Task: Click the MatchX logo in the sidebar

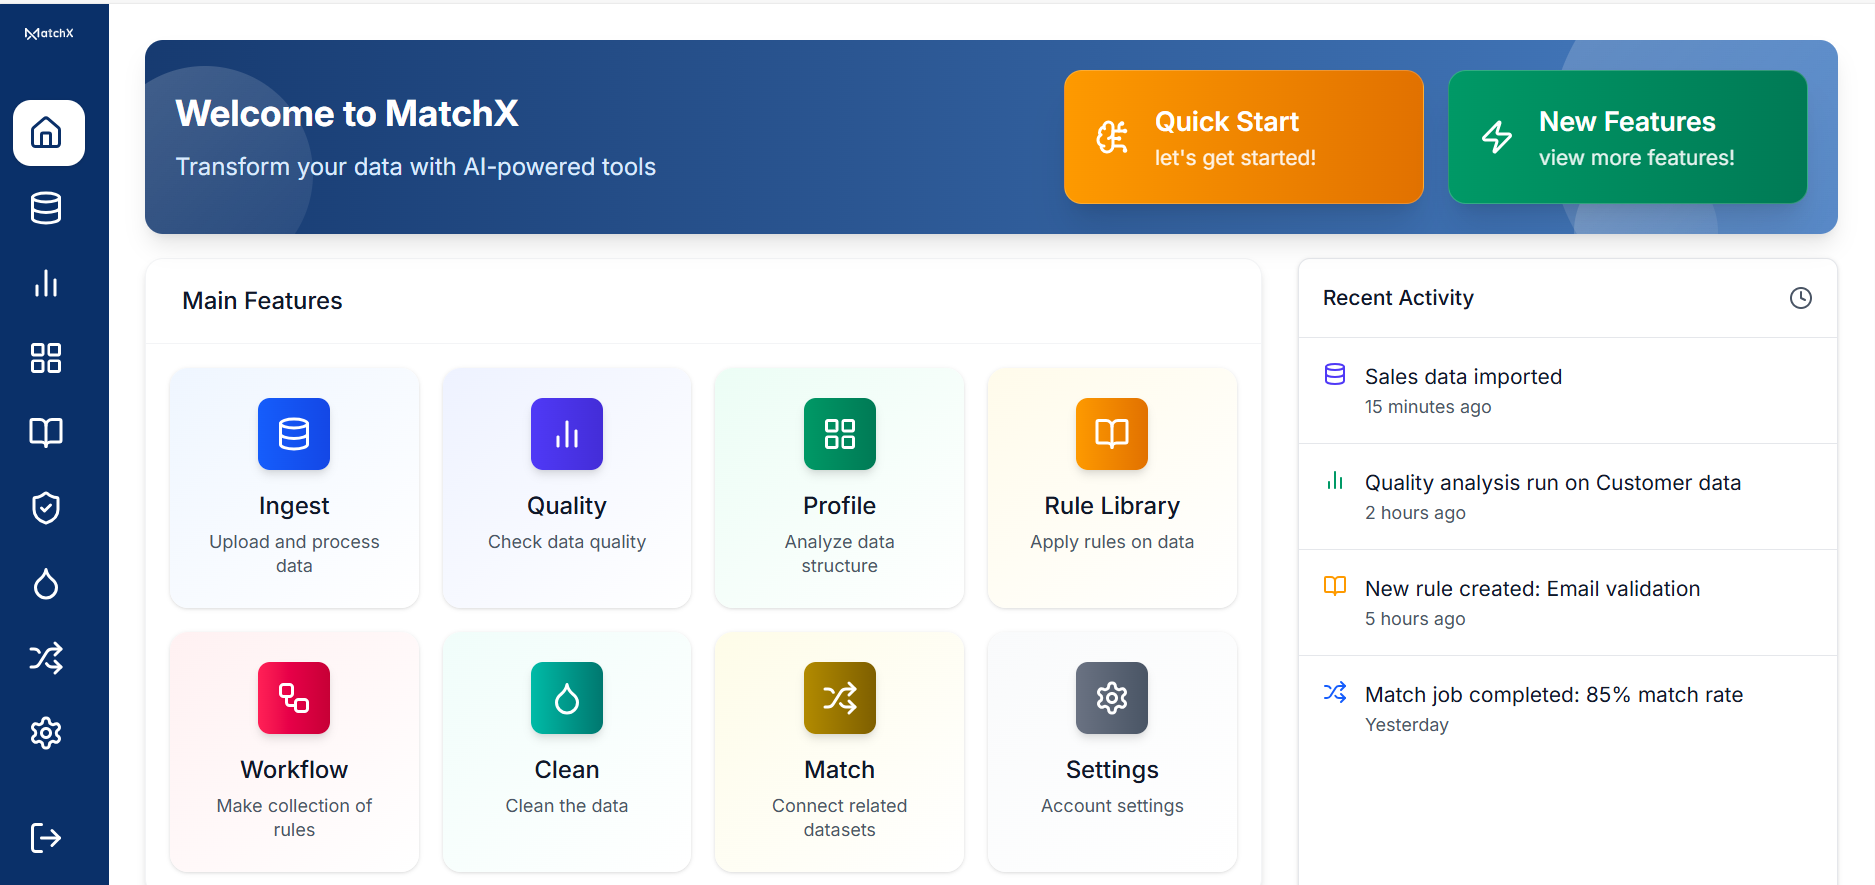Action: pos(49,33)
